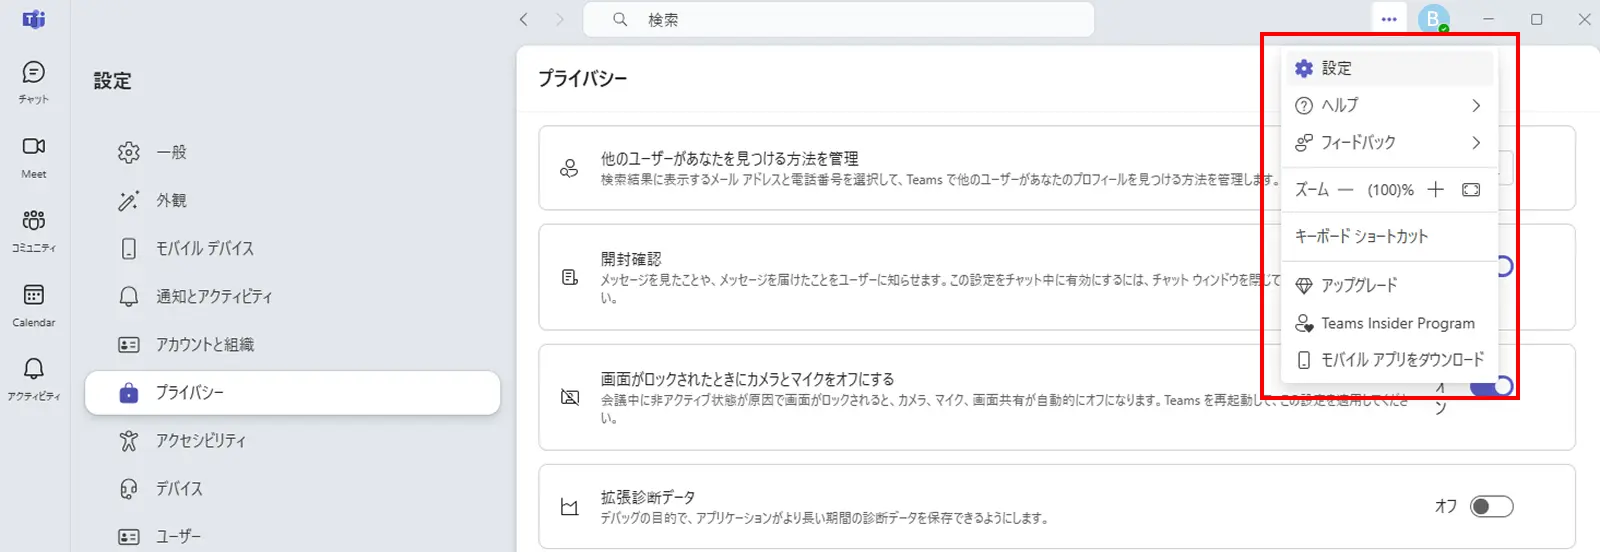Select キーボード ショートカット menu item

[1362, 237]
